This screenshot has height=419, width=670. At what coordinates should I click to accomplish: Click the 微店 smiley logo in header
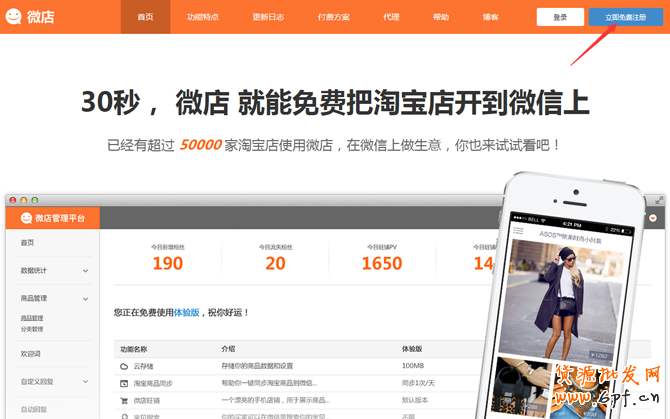pyautogui.click(x=13, y=17)
